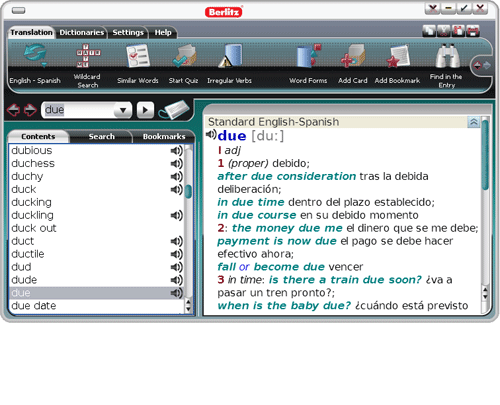
Task: Select the Search tab
Action: click(102, 136)
